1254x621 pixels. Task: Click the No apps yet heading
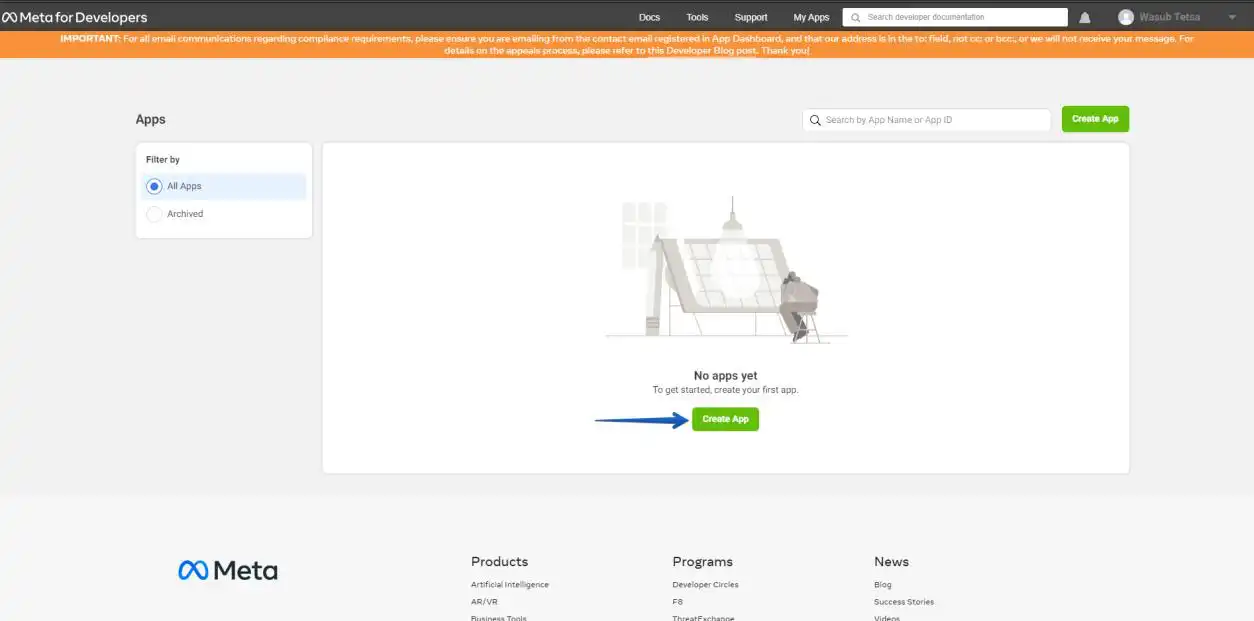click(726, 376)
